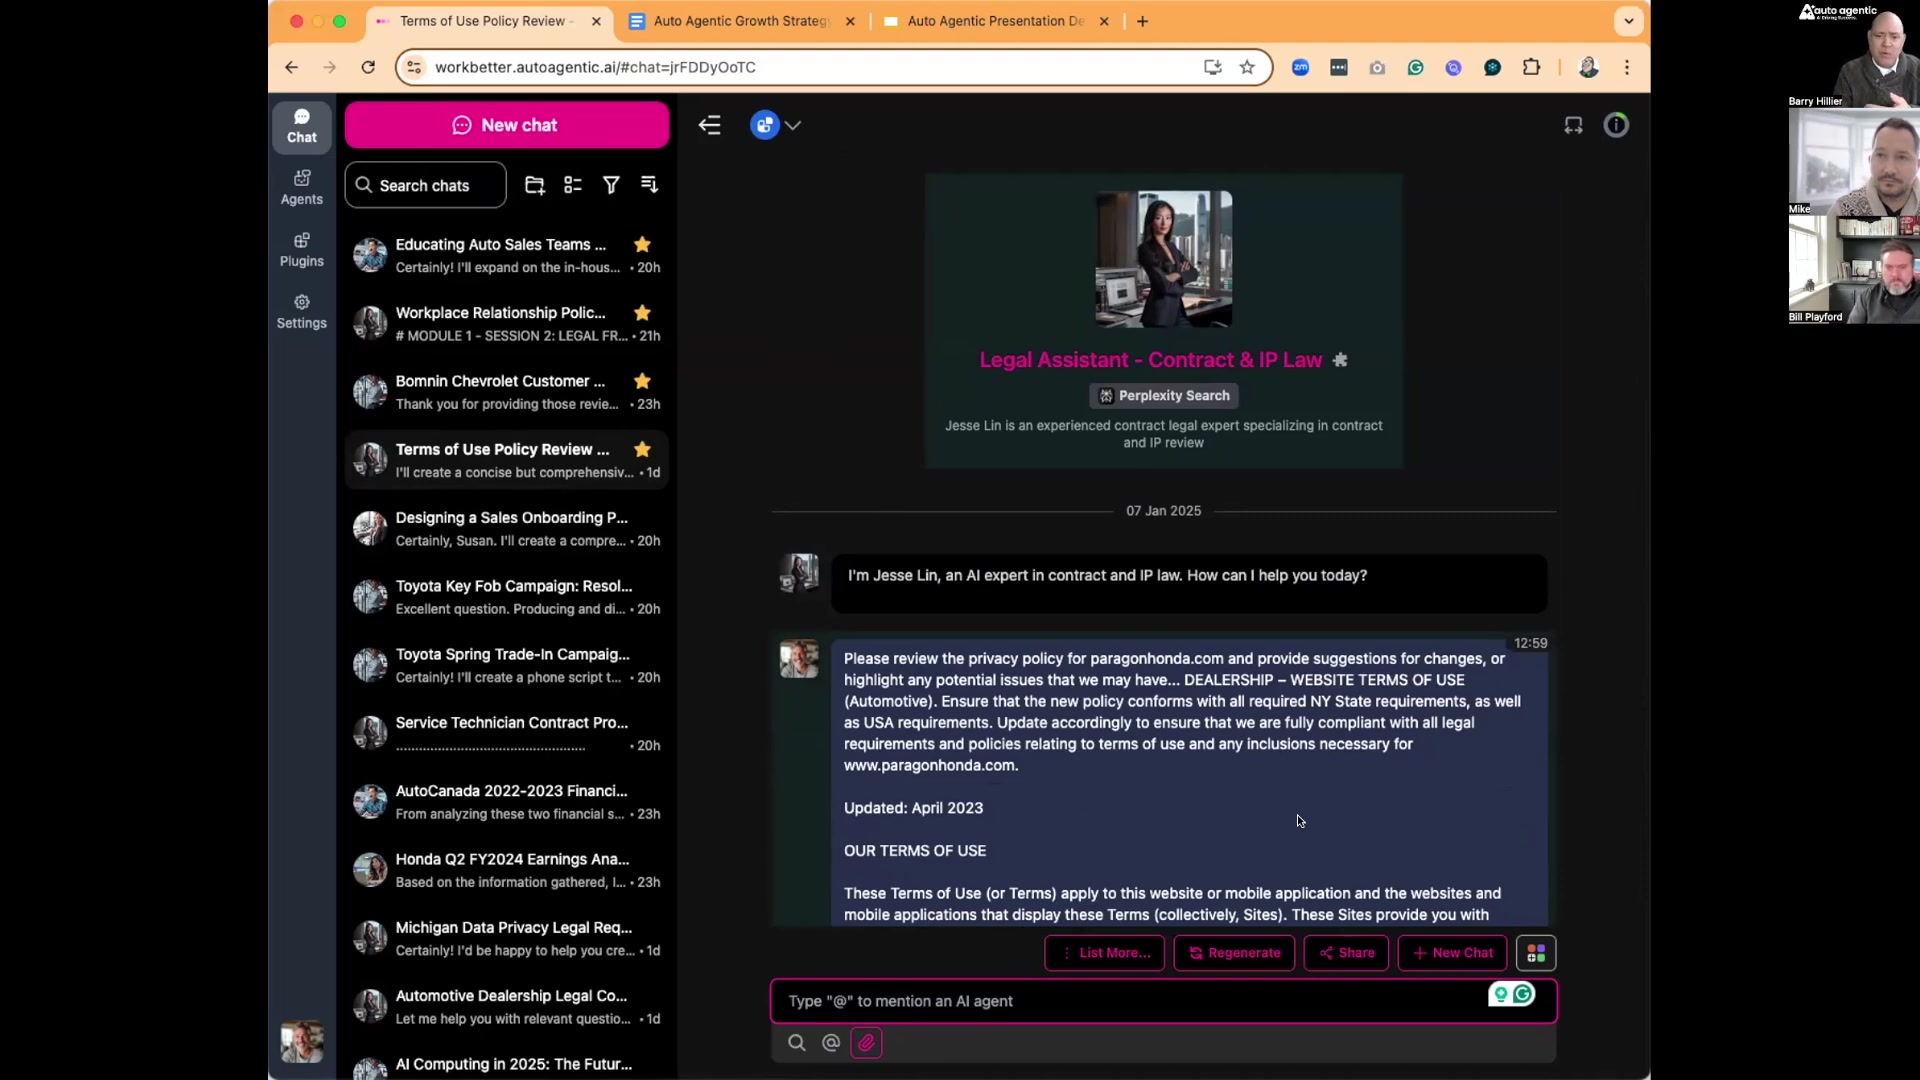Click the search icon below message box

pyautogui.click(x=796, y=1043)
